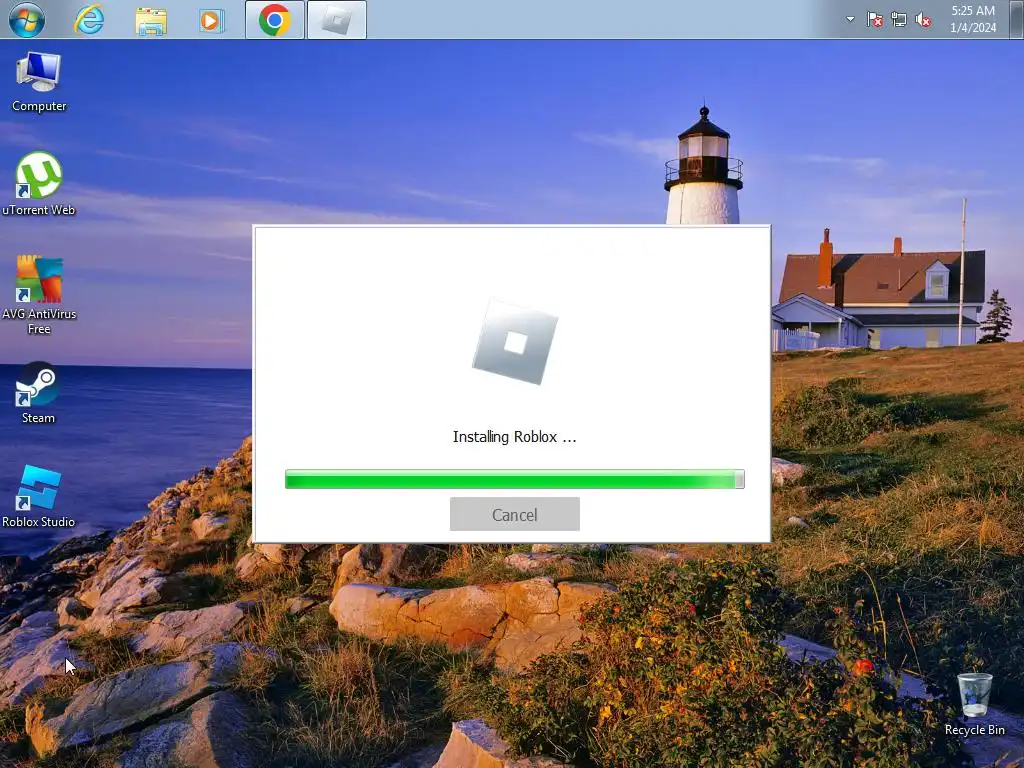The width and height of the screenshot is (1024, 768).
Task: Select the Roblox Studio desktop shortcut
Action: click(39, 496)
